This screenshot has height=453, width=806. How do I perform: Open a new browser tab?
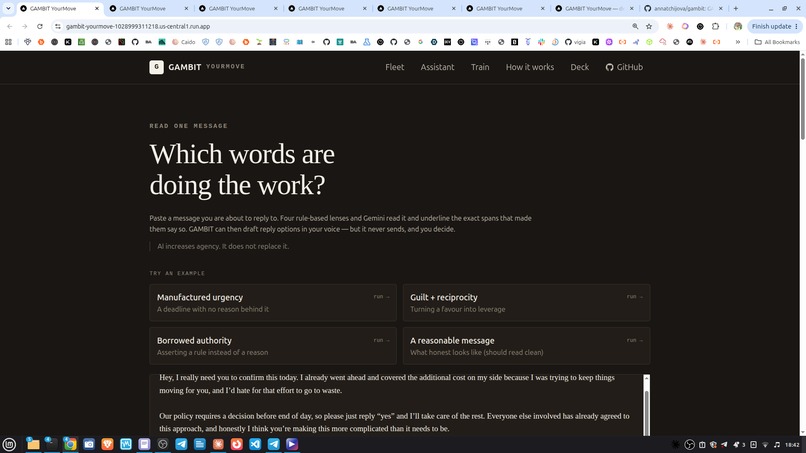pos(736,8)
